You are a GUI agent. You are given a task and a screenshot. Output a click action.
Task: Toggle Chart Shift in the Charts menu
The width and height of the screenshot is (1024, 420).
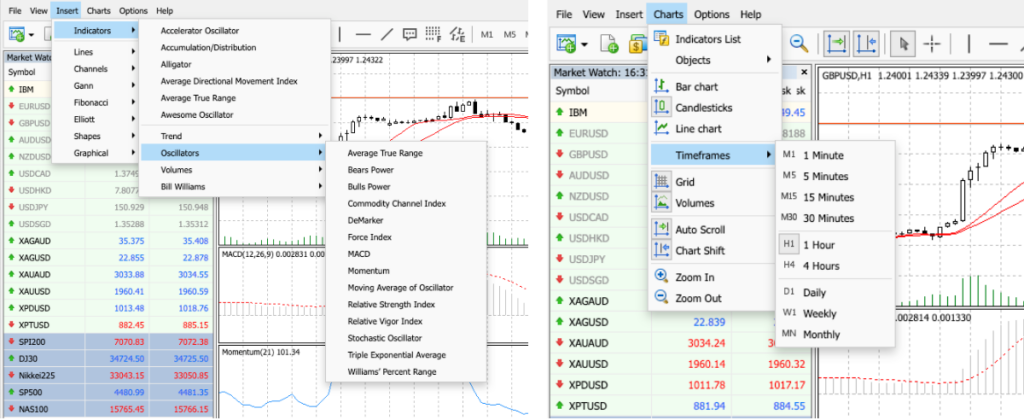pos(700,250)
